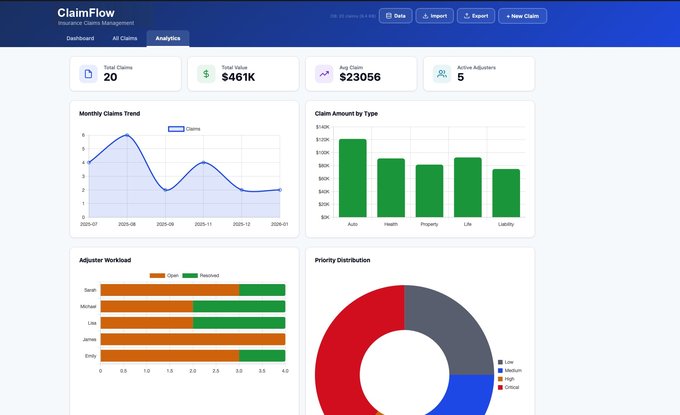Viewport: 680px width, 415px height.
Task: Click the Active Adjusters people icon
Action: click(x=442, y=74)
